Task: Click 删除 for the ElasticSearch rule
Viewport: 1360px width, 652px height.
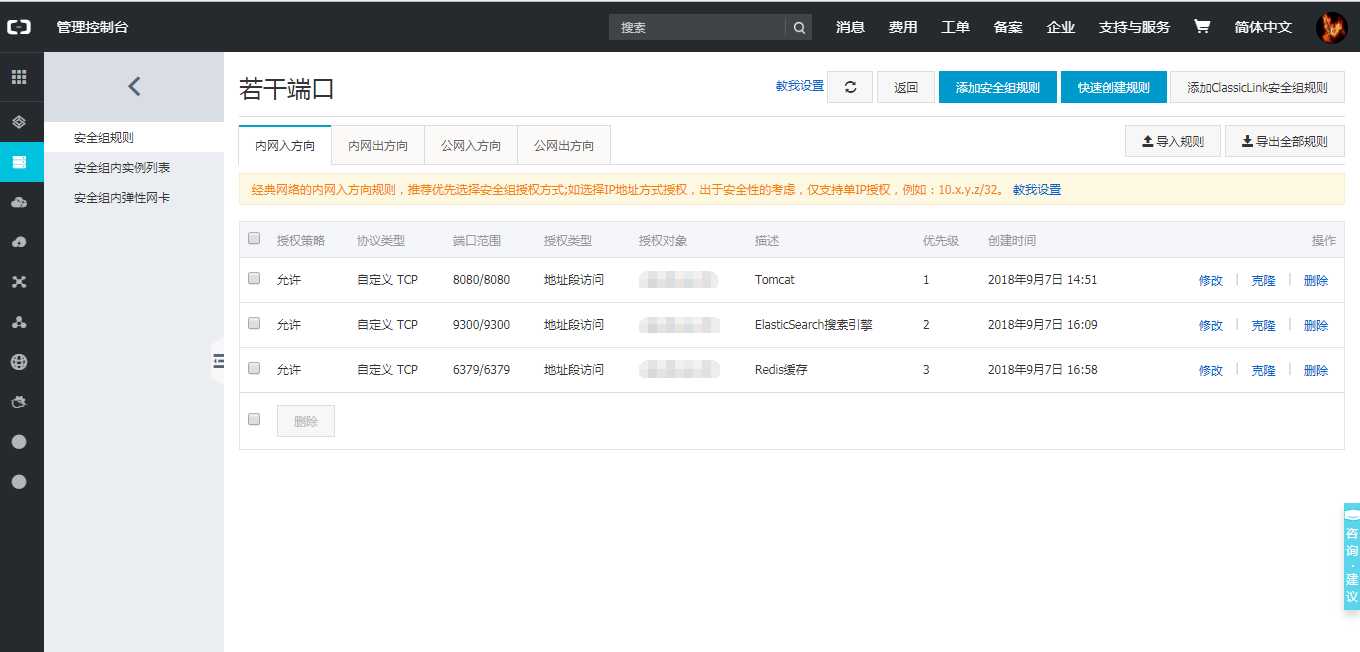Action: [1316, 325]
